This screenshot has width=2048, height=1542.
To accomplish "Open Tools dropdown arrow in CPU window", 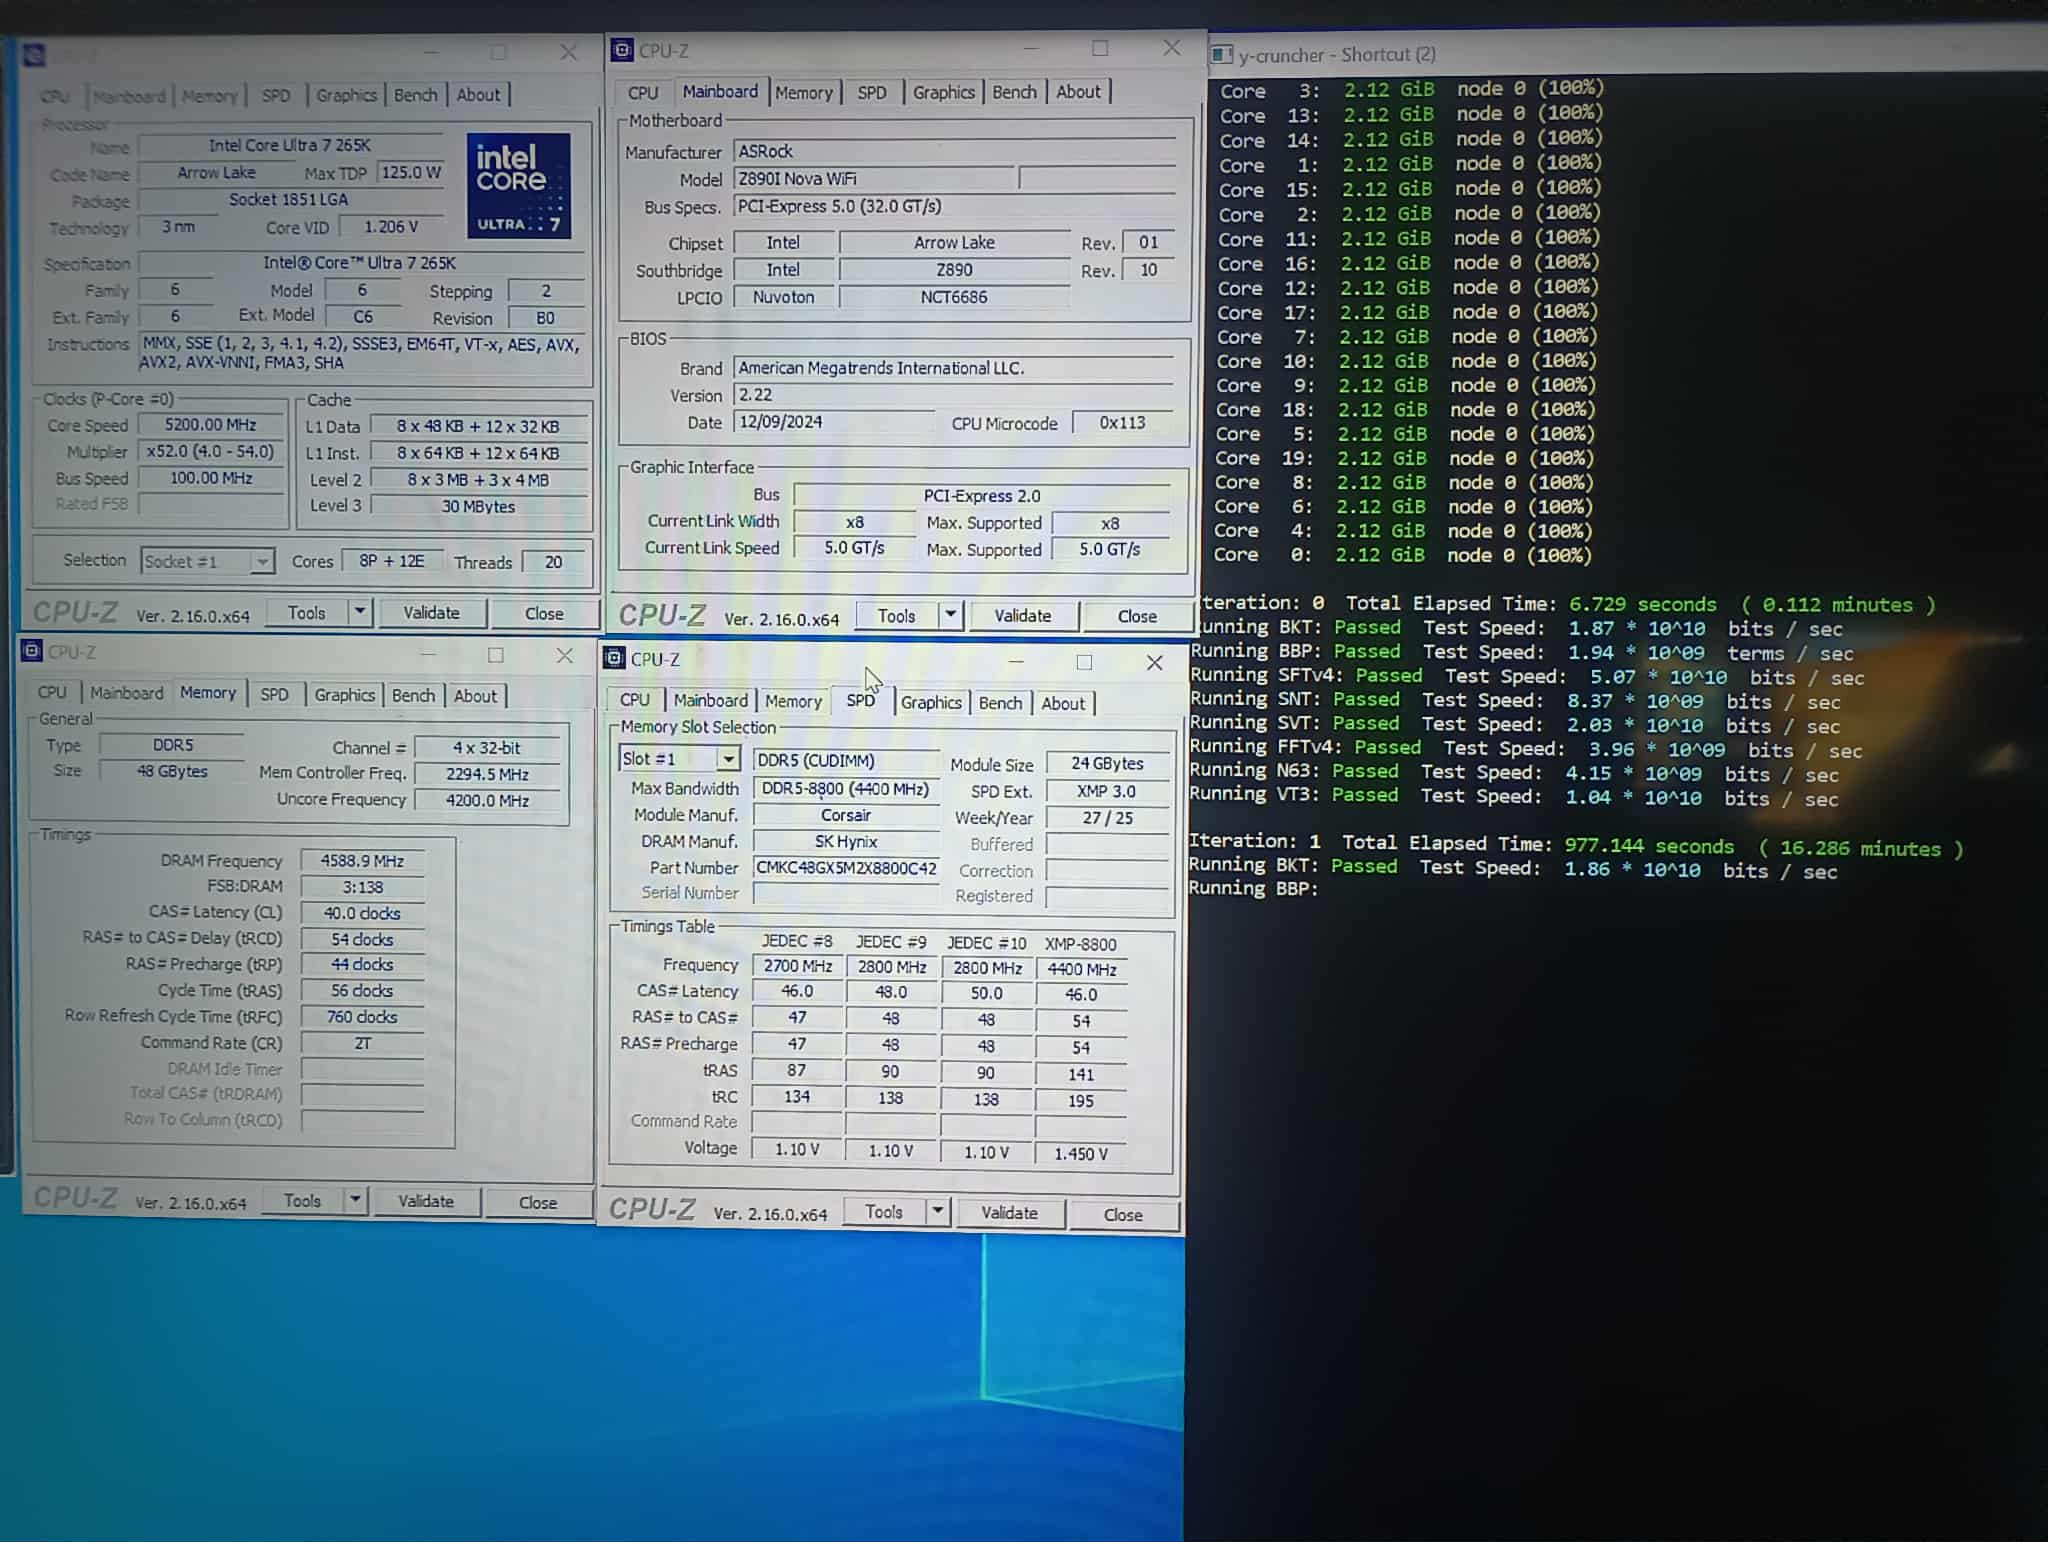I will (x=360, y=612).
